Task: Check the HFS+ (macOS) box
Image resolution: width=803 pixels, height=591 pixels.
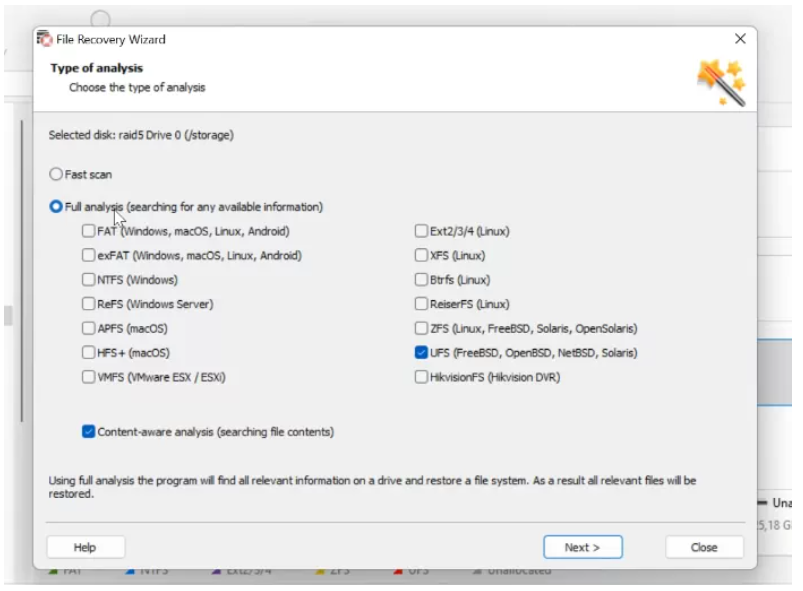Action: pos(90,353)
